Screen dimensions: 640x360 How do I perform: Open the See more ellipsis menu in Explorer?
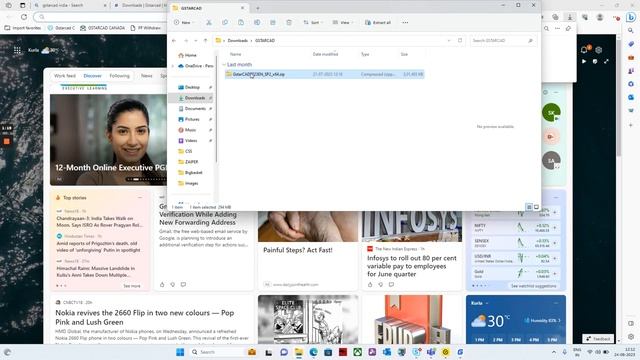pyautogui.click(x=405, y=22)
